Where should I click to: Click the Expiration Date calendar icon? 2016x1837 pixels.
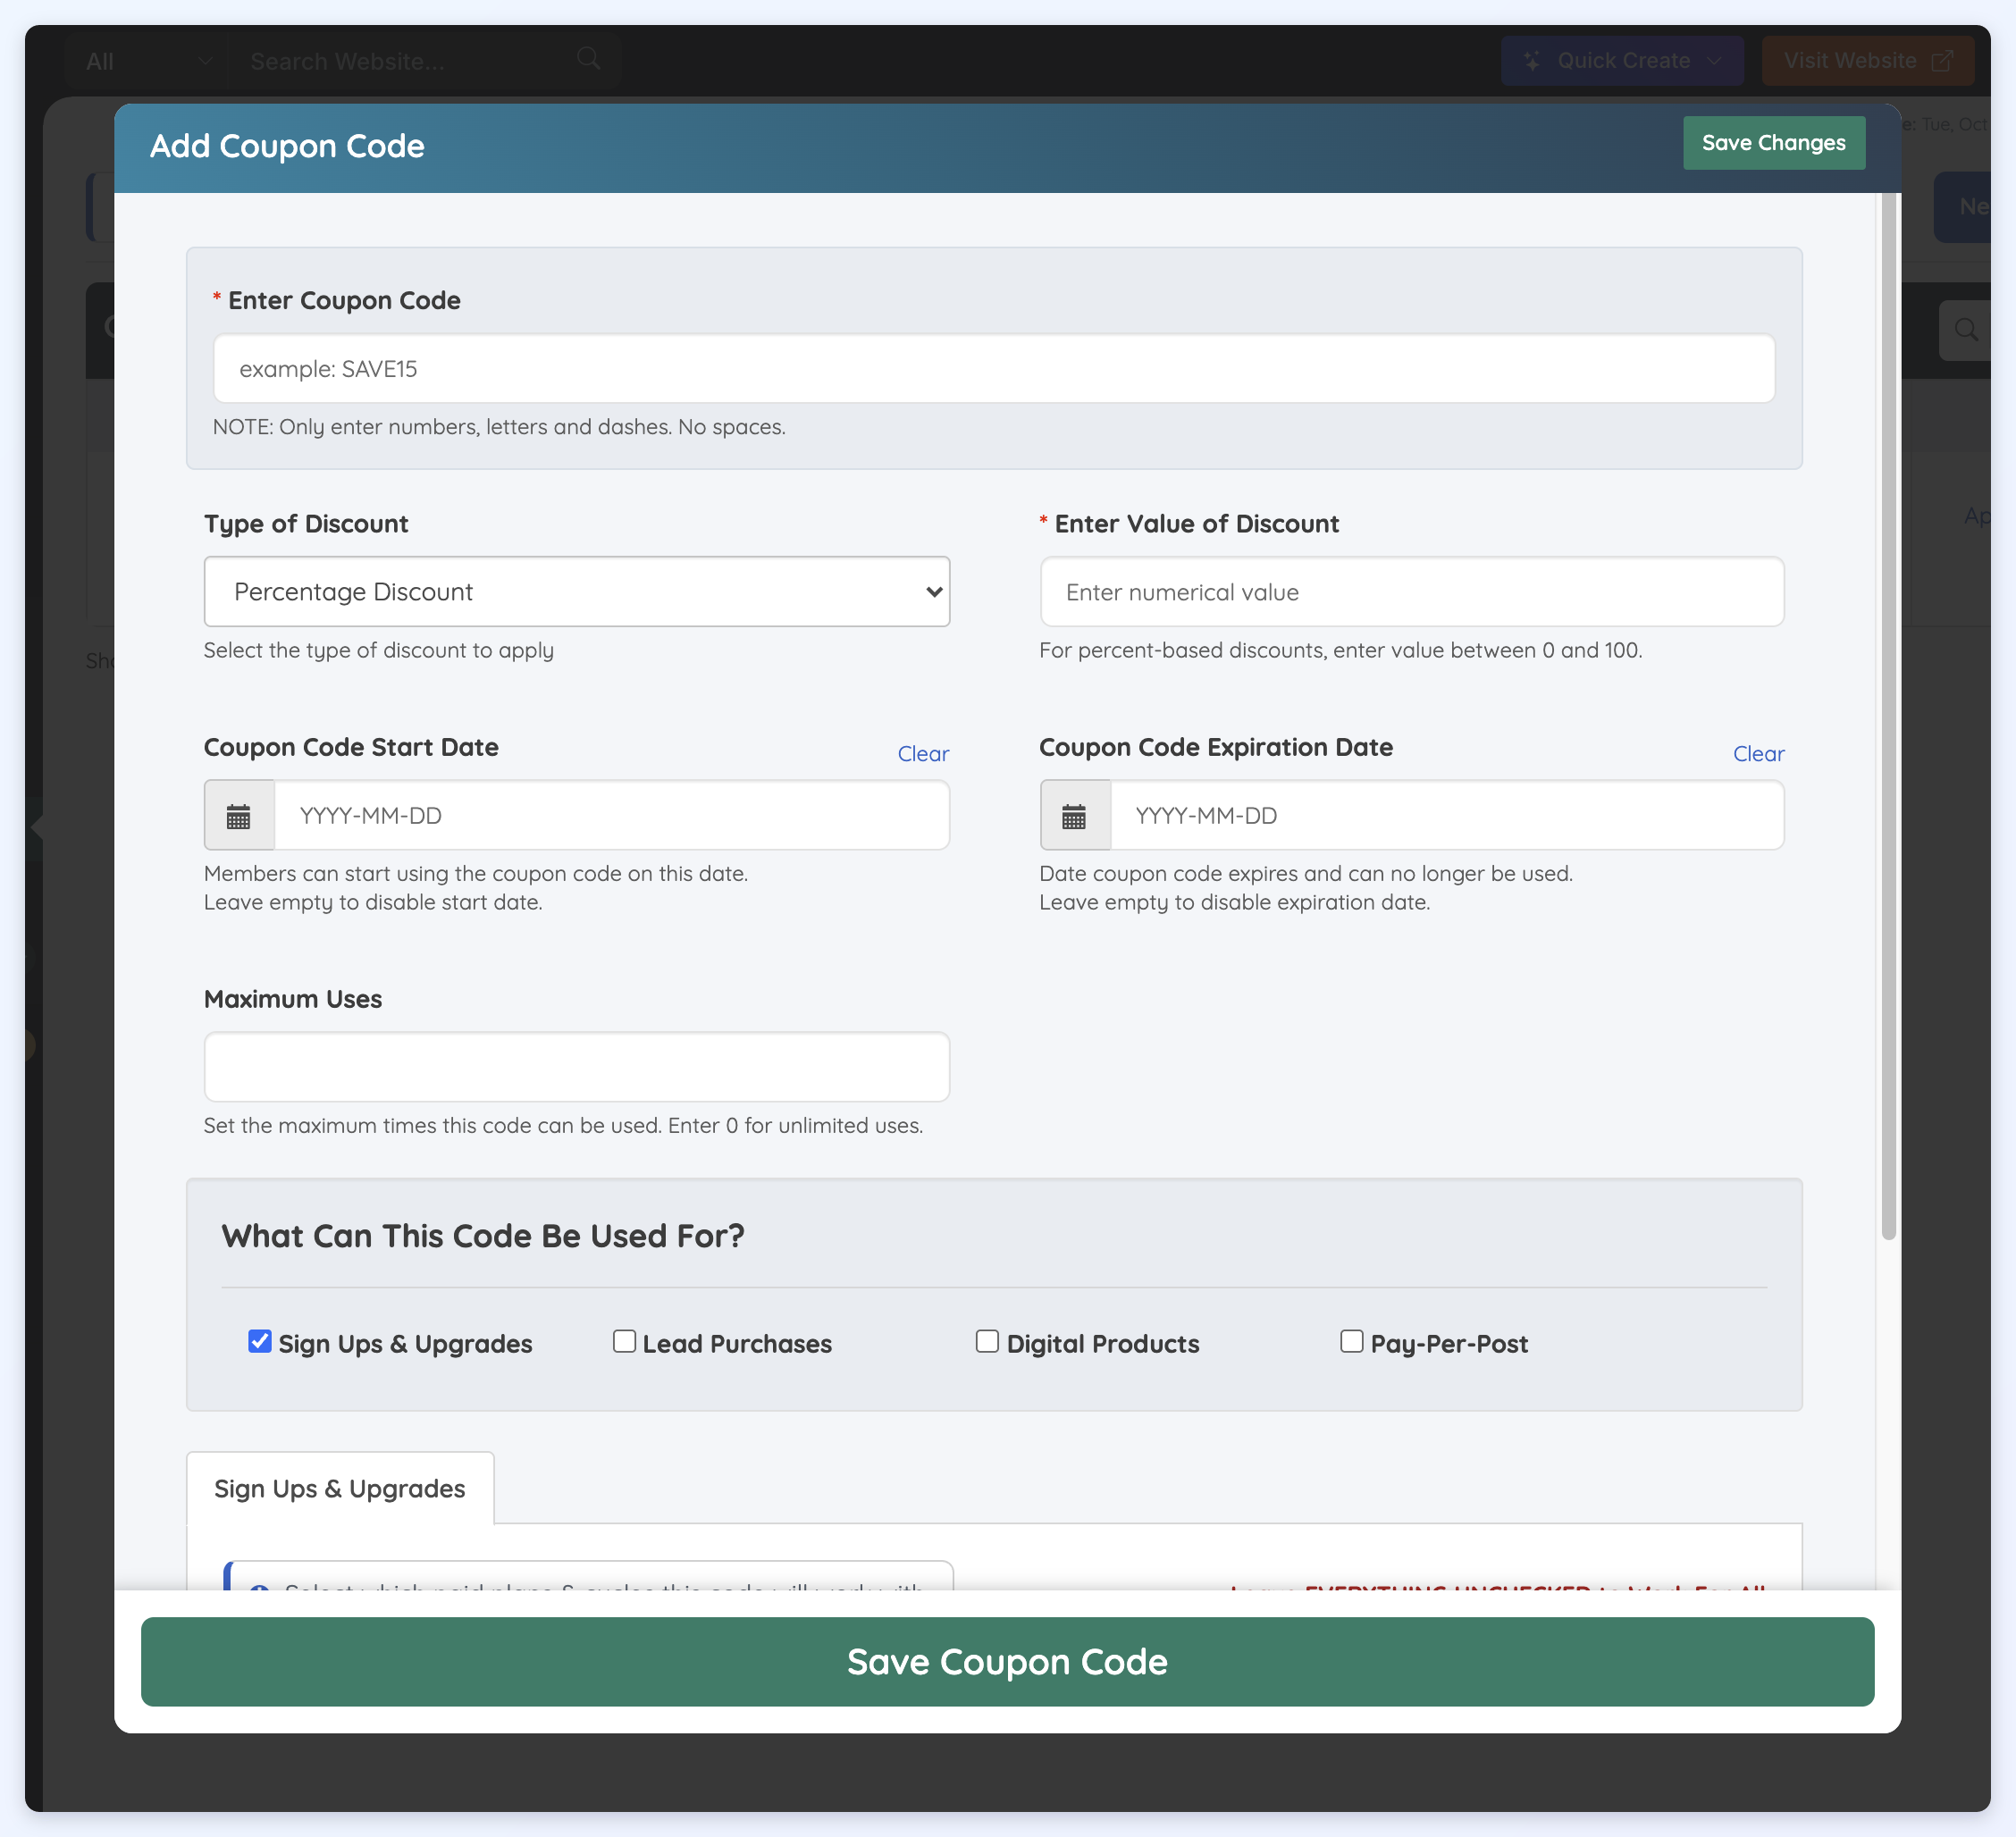tap(1074, 816)
